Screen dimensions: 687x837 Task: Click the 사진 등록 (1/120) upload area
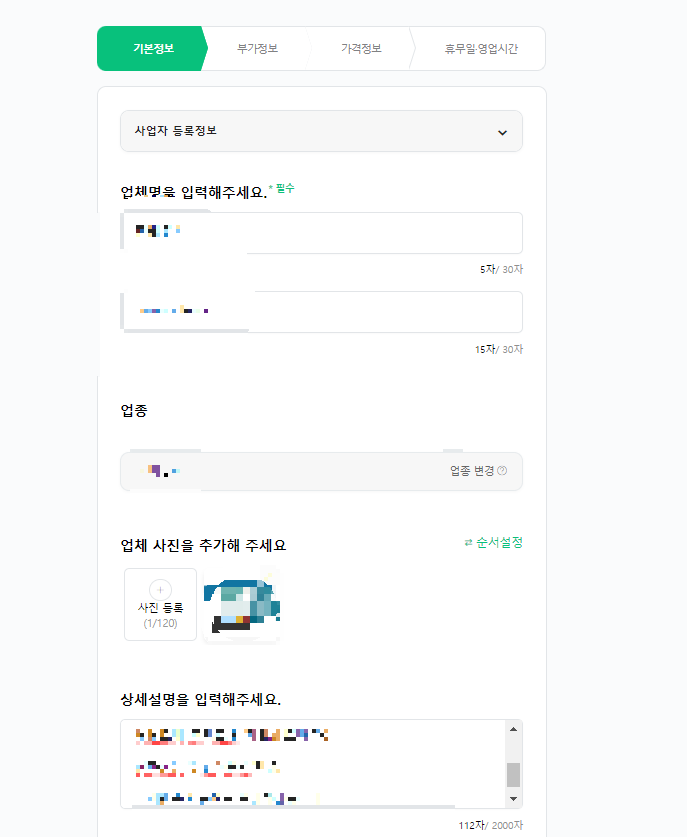pyautogui.click(x=160, y=605)
